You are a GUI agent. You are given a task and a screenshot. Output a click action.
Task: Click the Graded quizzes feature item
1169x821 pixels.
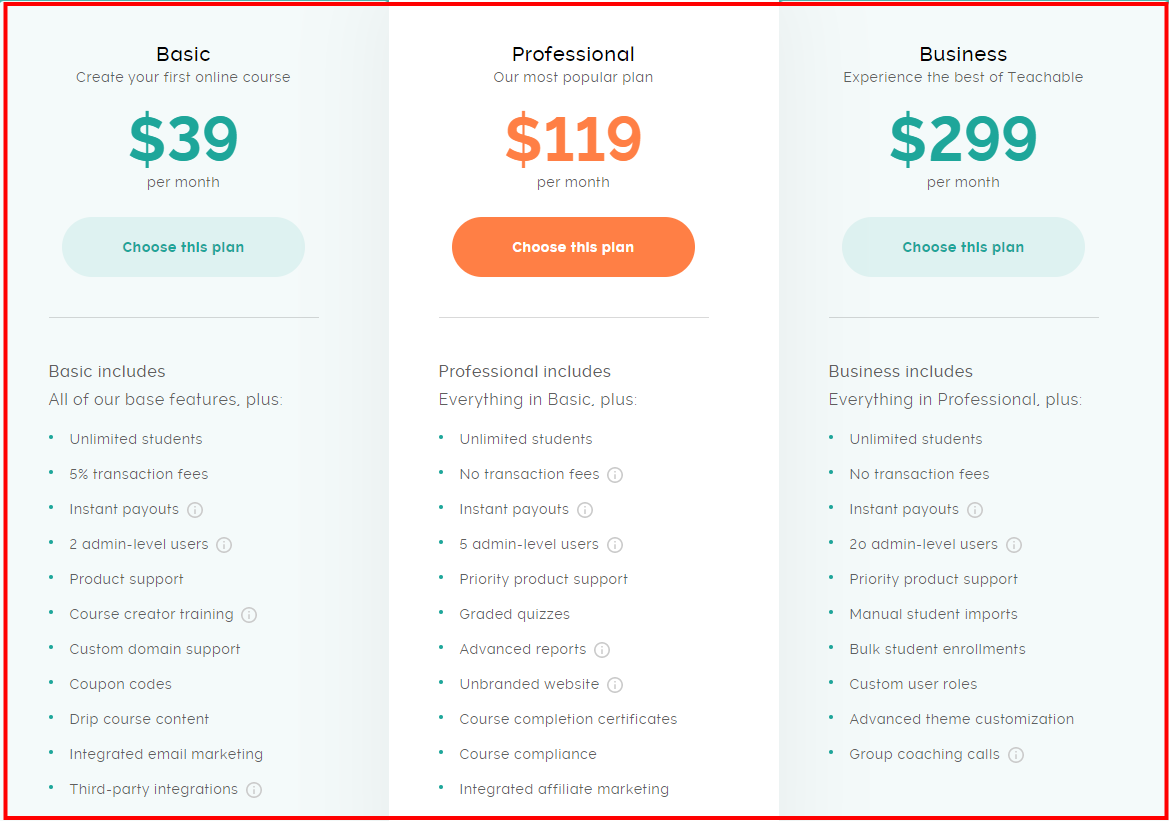(x=514, y=614)
